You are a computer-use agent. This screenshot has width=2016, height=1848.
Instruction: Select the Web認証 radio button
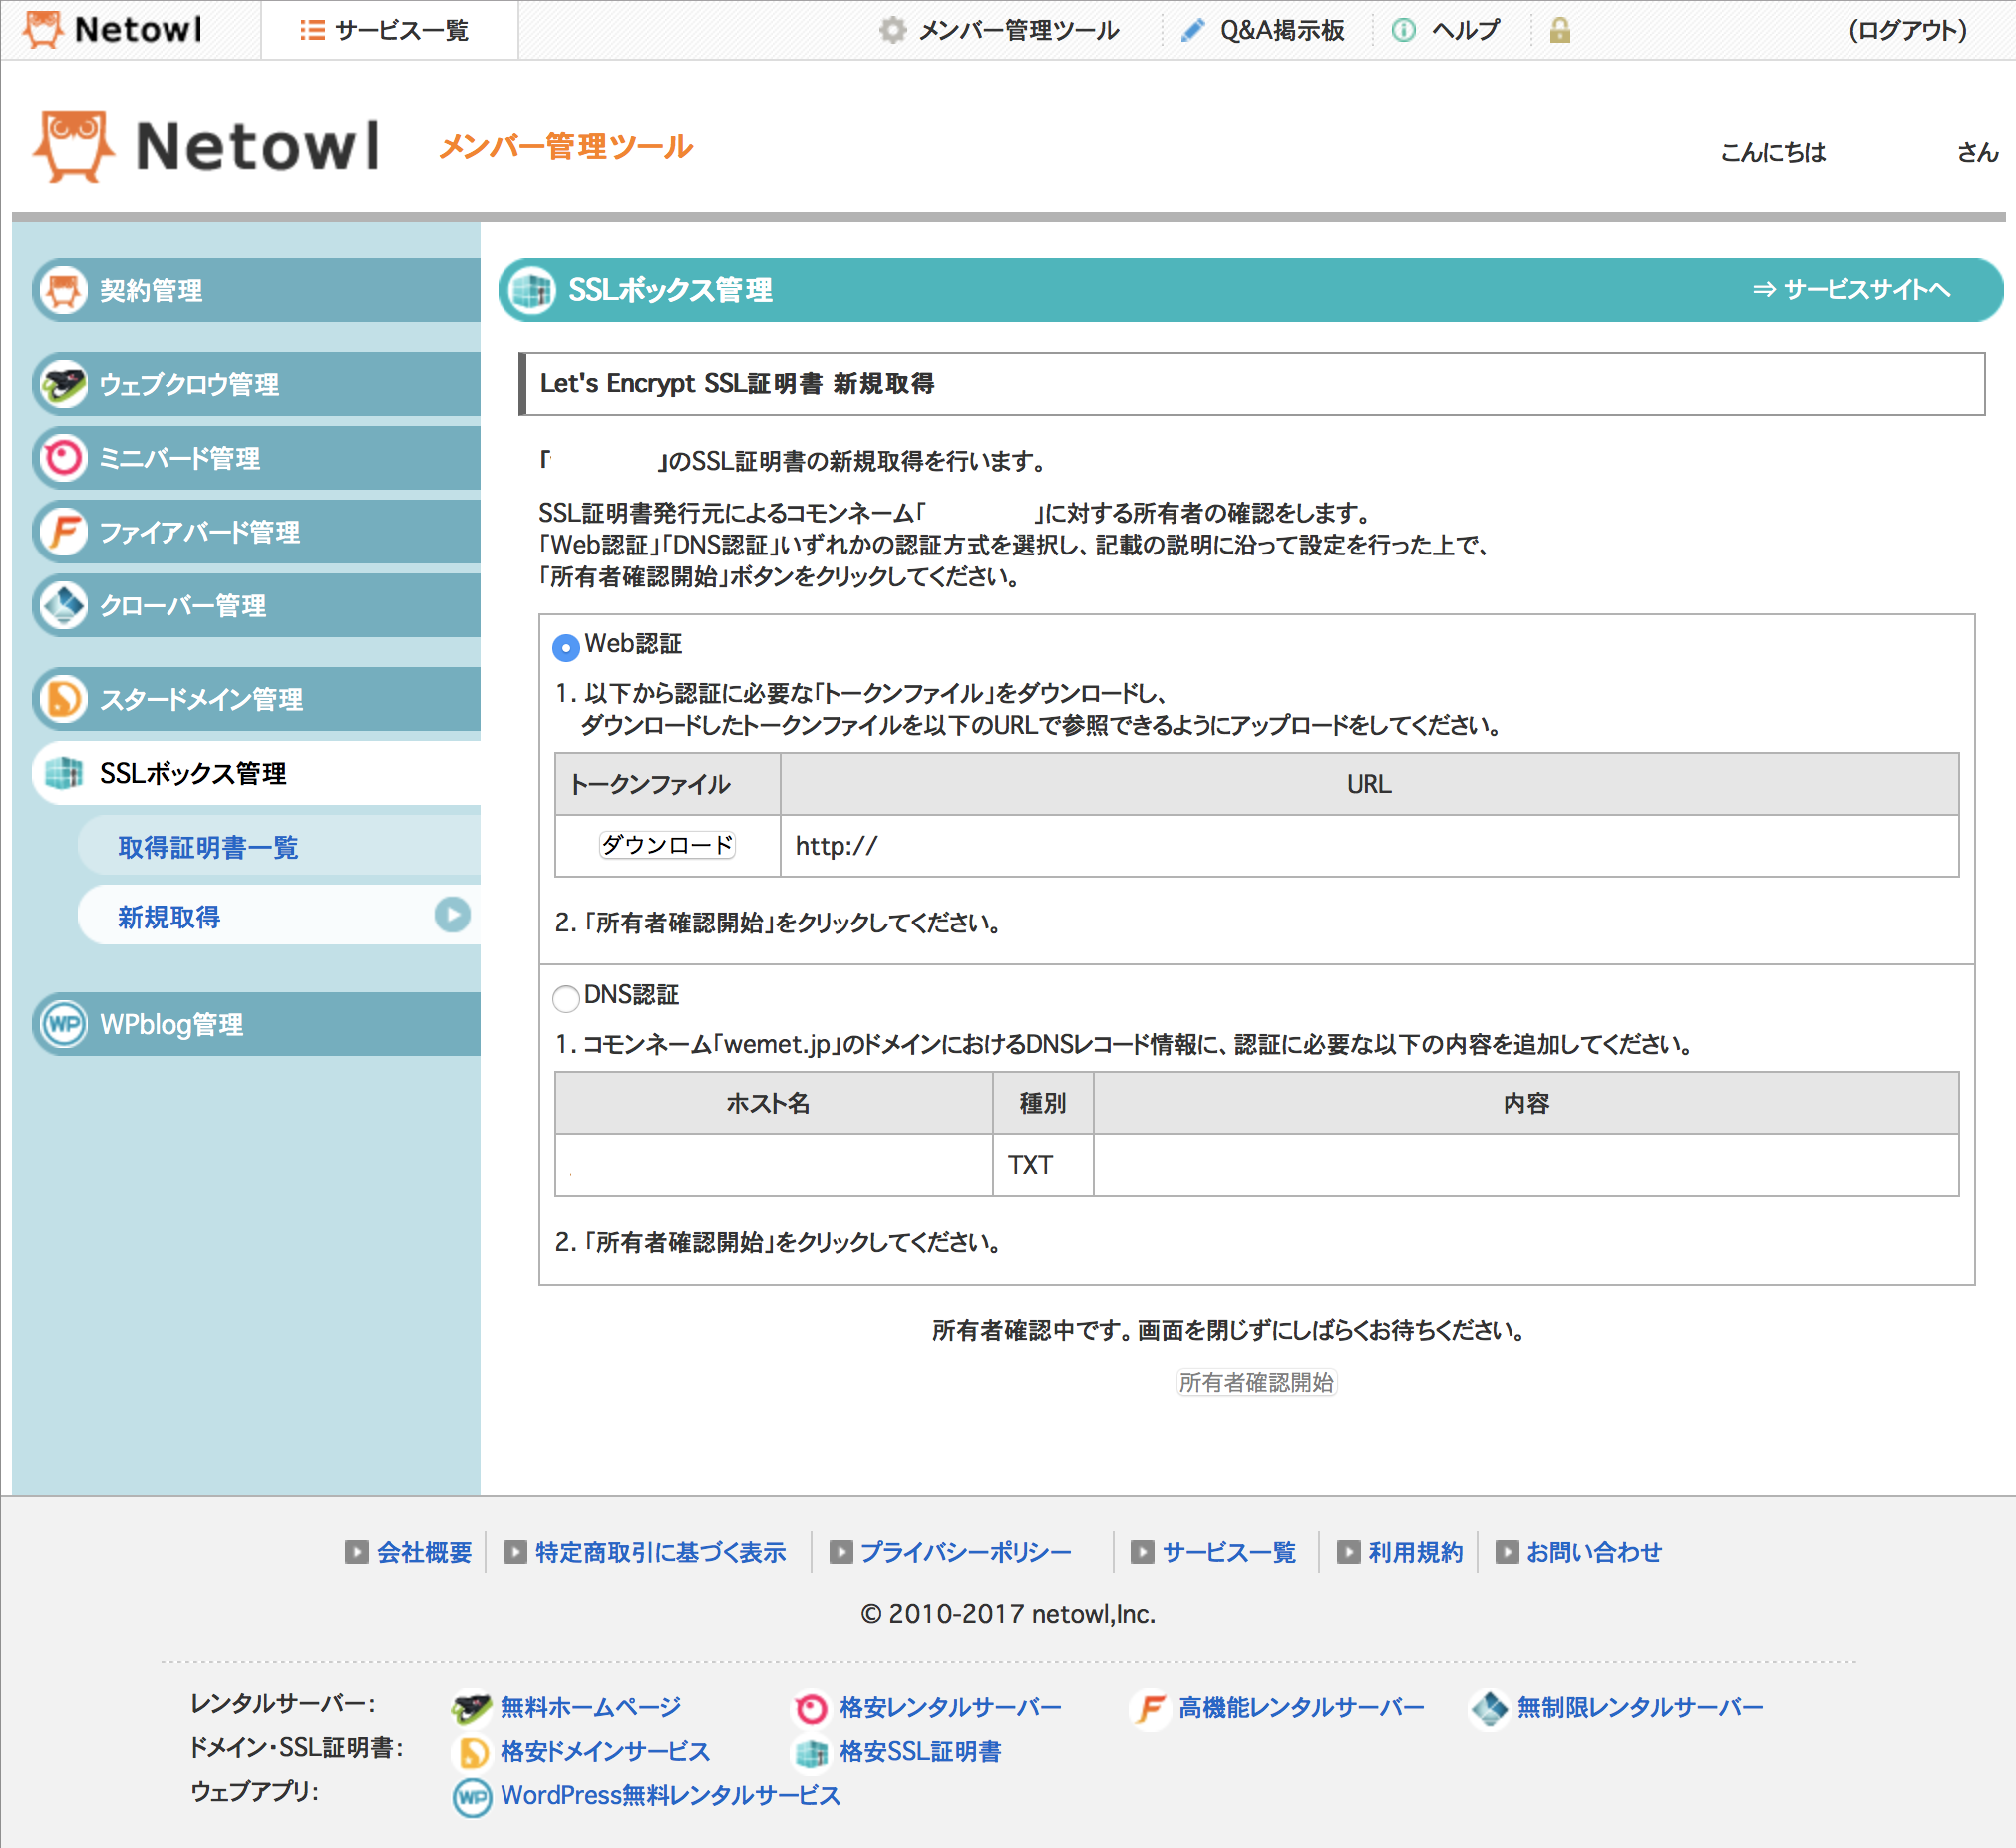point(566,648)
